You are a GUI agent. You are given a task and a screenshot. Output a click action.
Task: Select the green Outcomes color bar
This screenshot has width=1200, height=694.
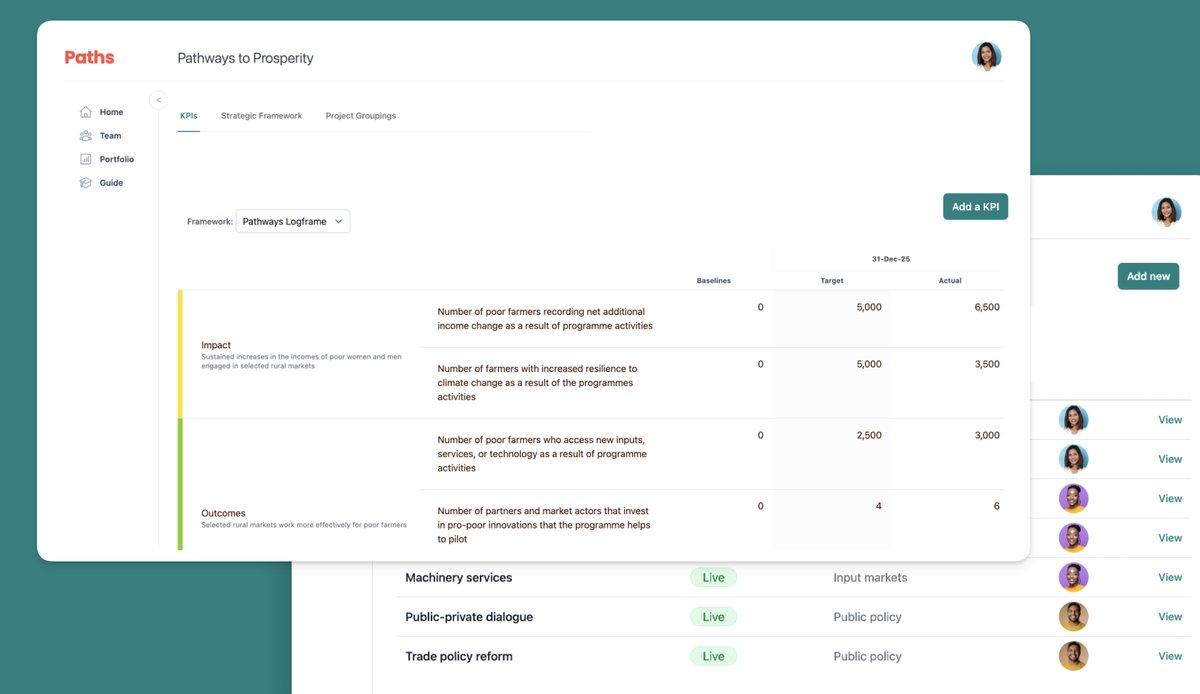point(180,484)
